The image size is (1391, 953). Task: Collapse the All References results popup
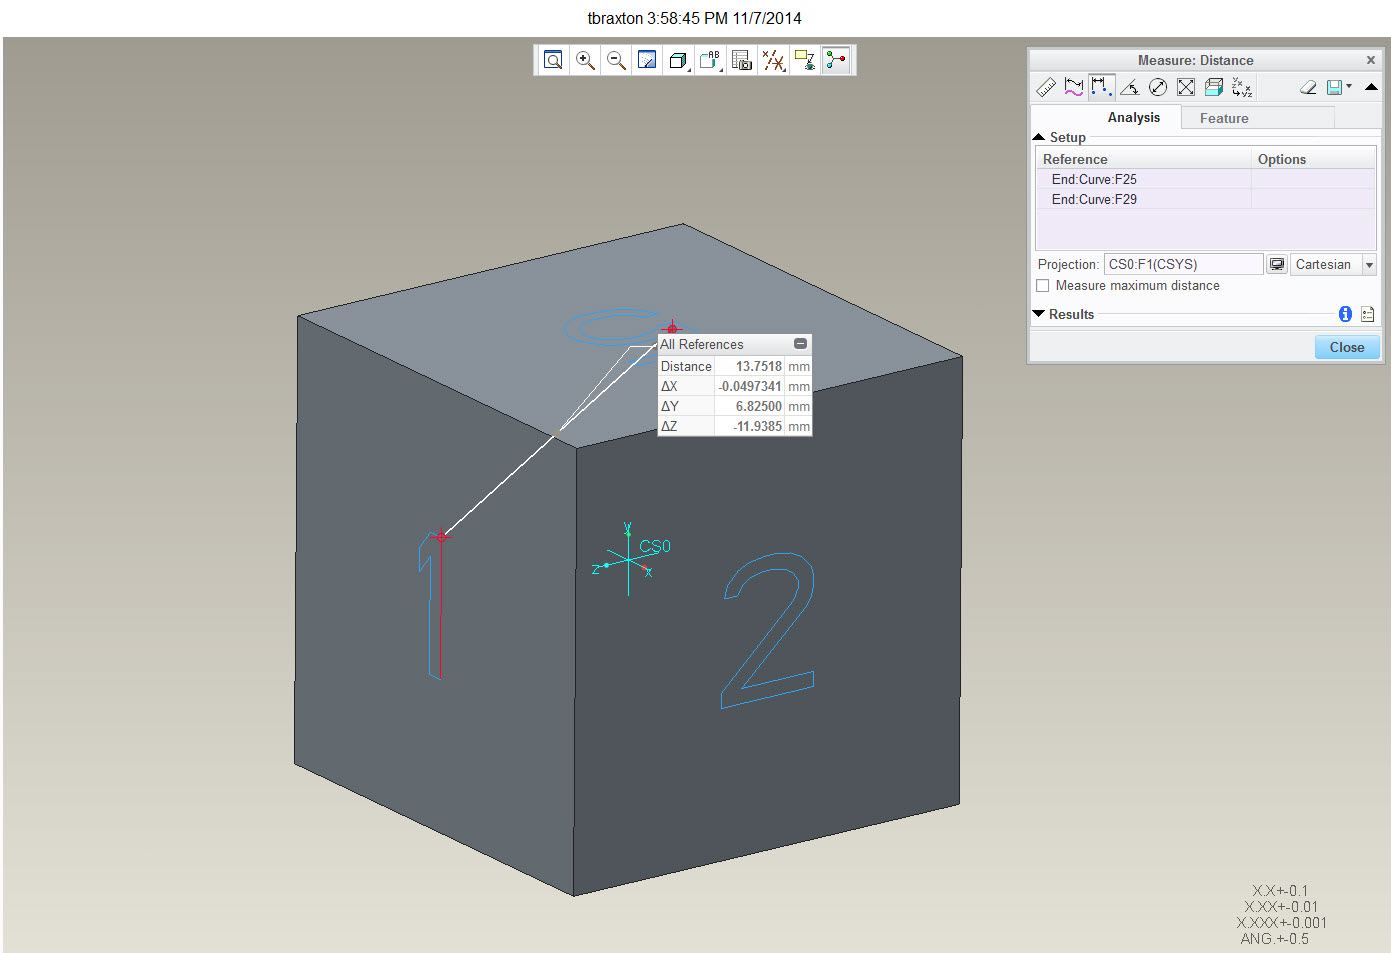pyautogui.click(x=800, y=344)
